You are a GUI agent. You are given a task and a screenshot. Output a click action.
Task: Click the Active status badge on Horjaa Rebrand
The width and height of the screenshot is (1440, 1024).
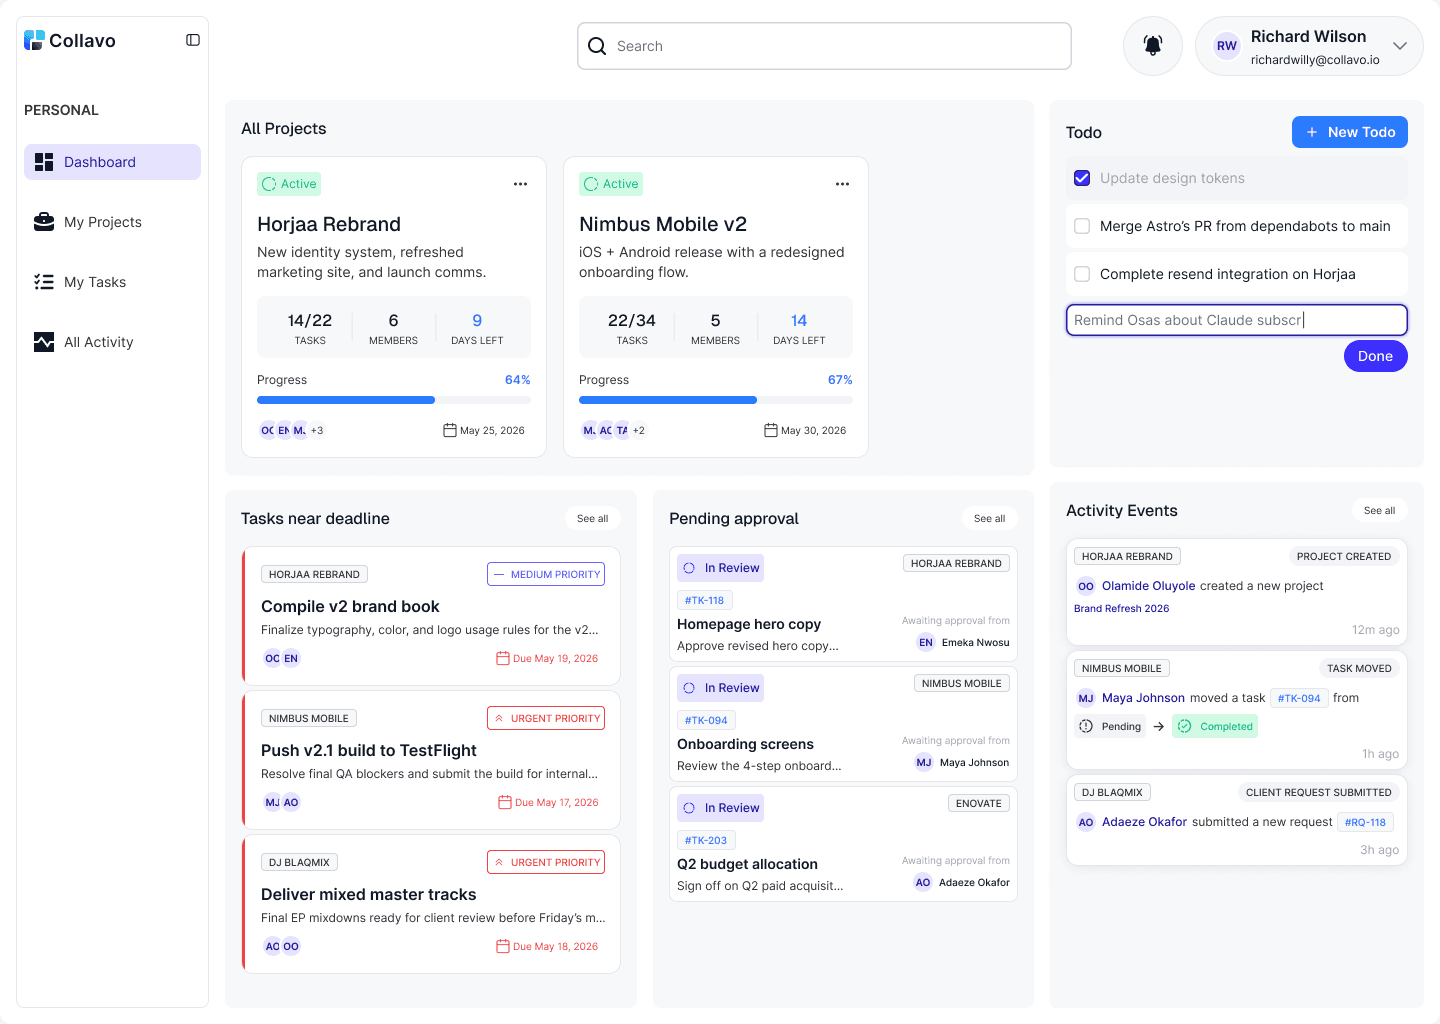point(289,184)
